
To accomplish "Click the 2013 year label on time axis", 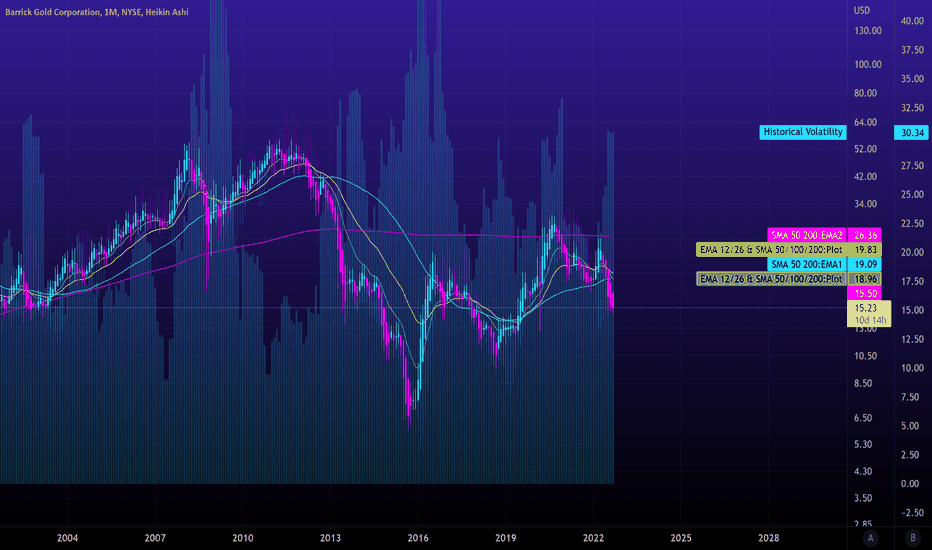I will (x=330, y=538).
